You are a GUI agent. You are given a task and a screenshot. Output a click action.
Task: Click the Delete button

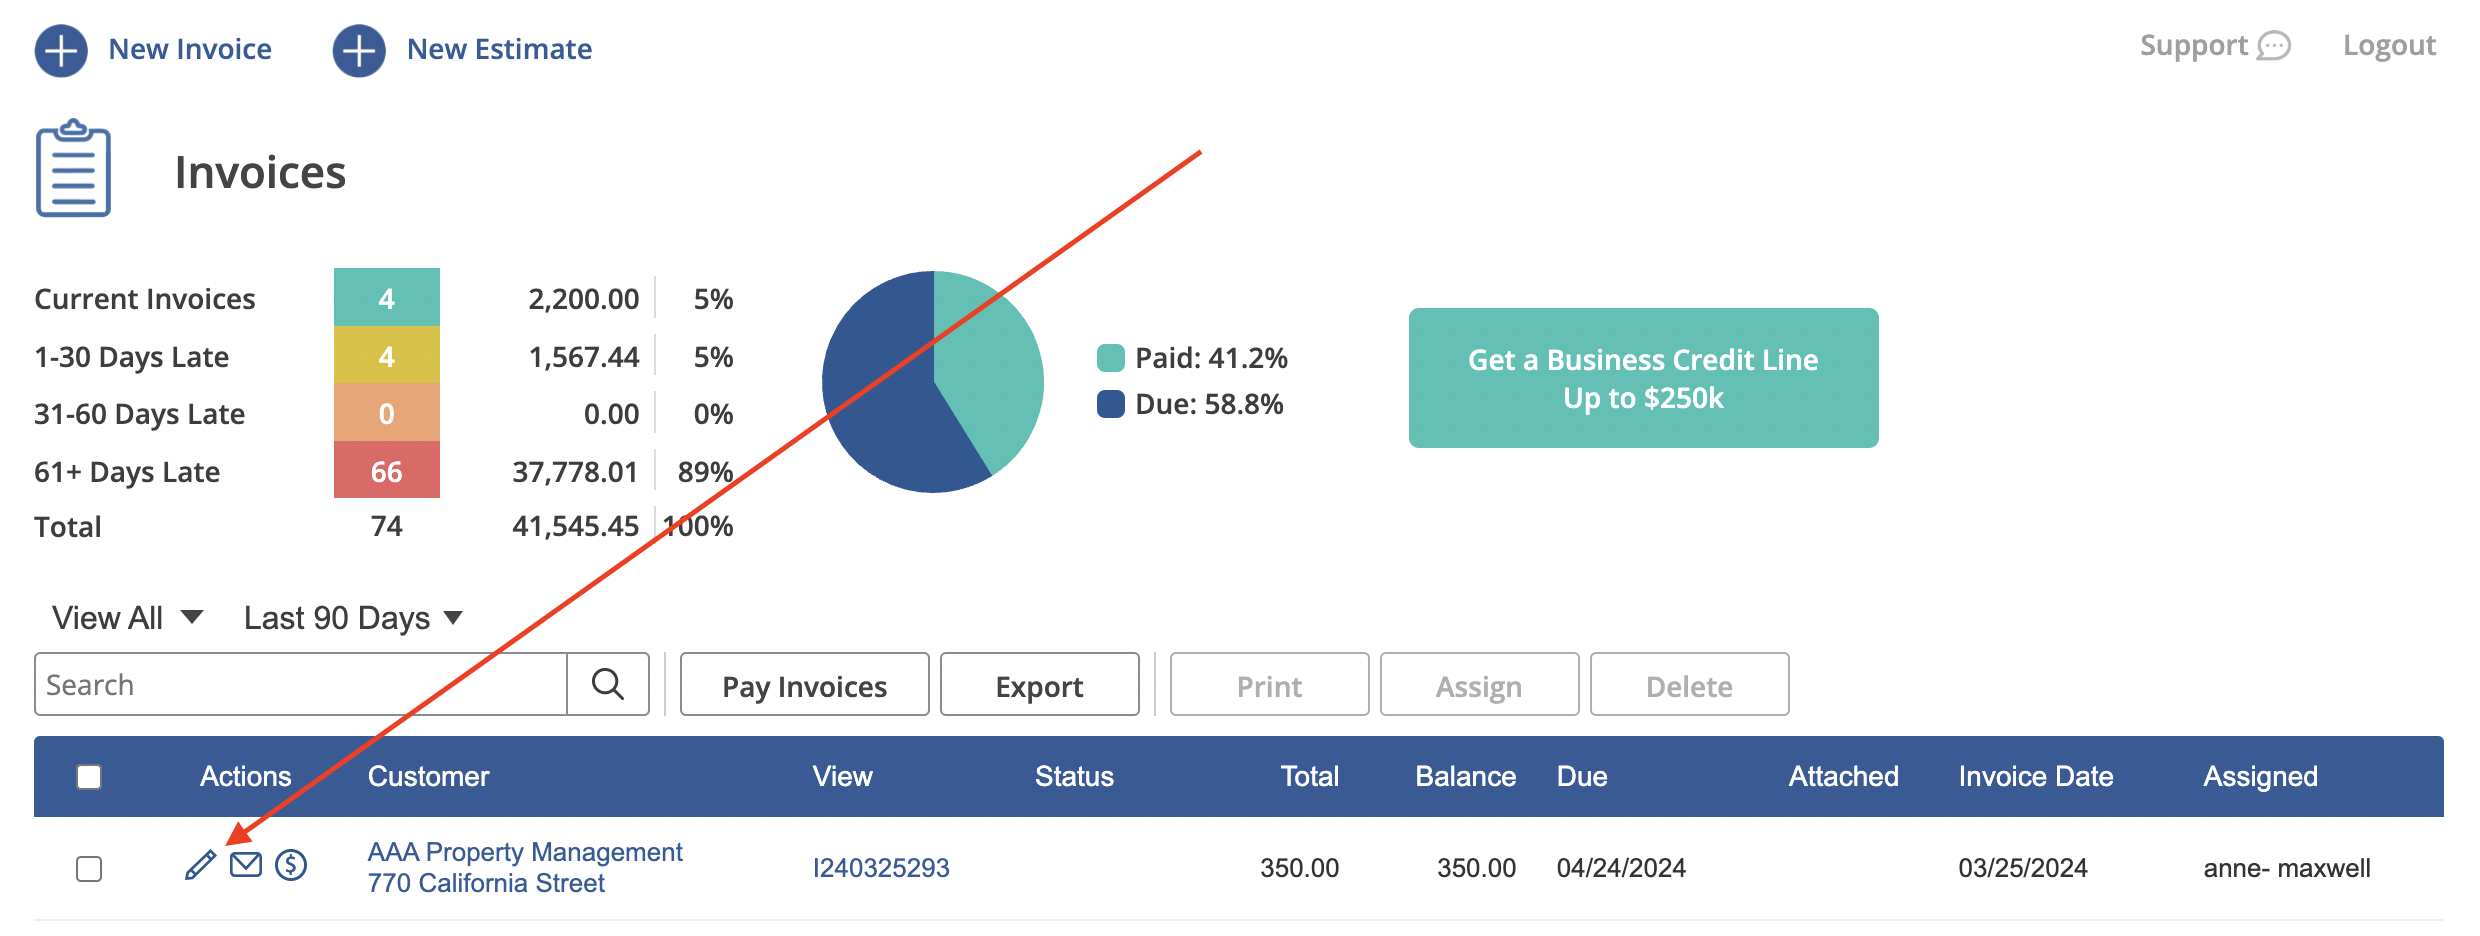coord(1690,684)
